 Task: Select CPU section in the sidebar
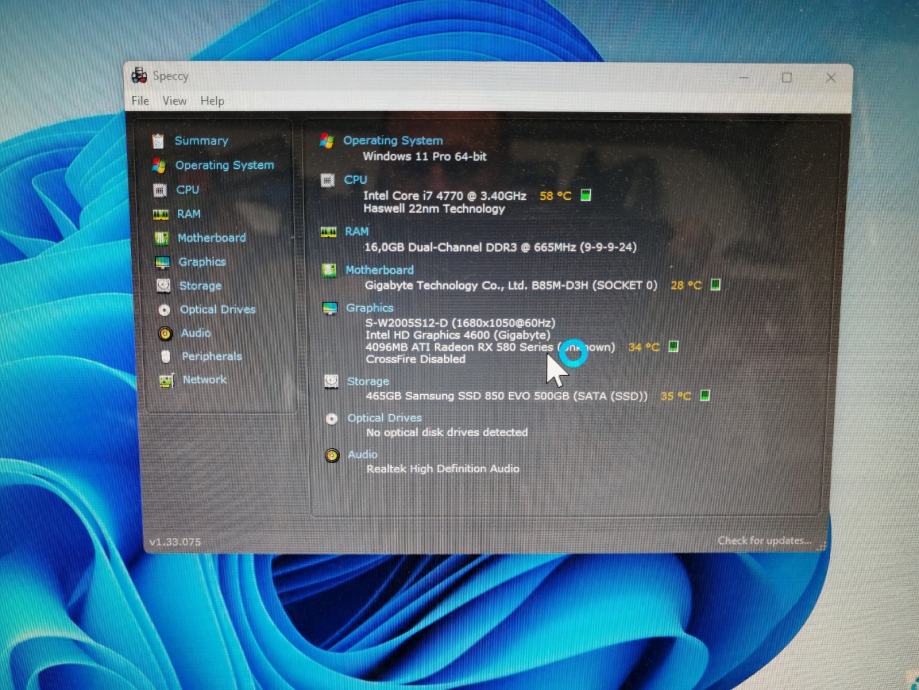[188, 190]
